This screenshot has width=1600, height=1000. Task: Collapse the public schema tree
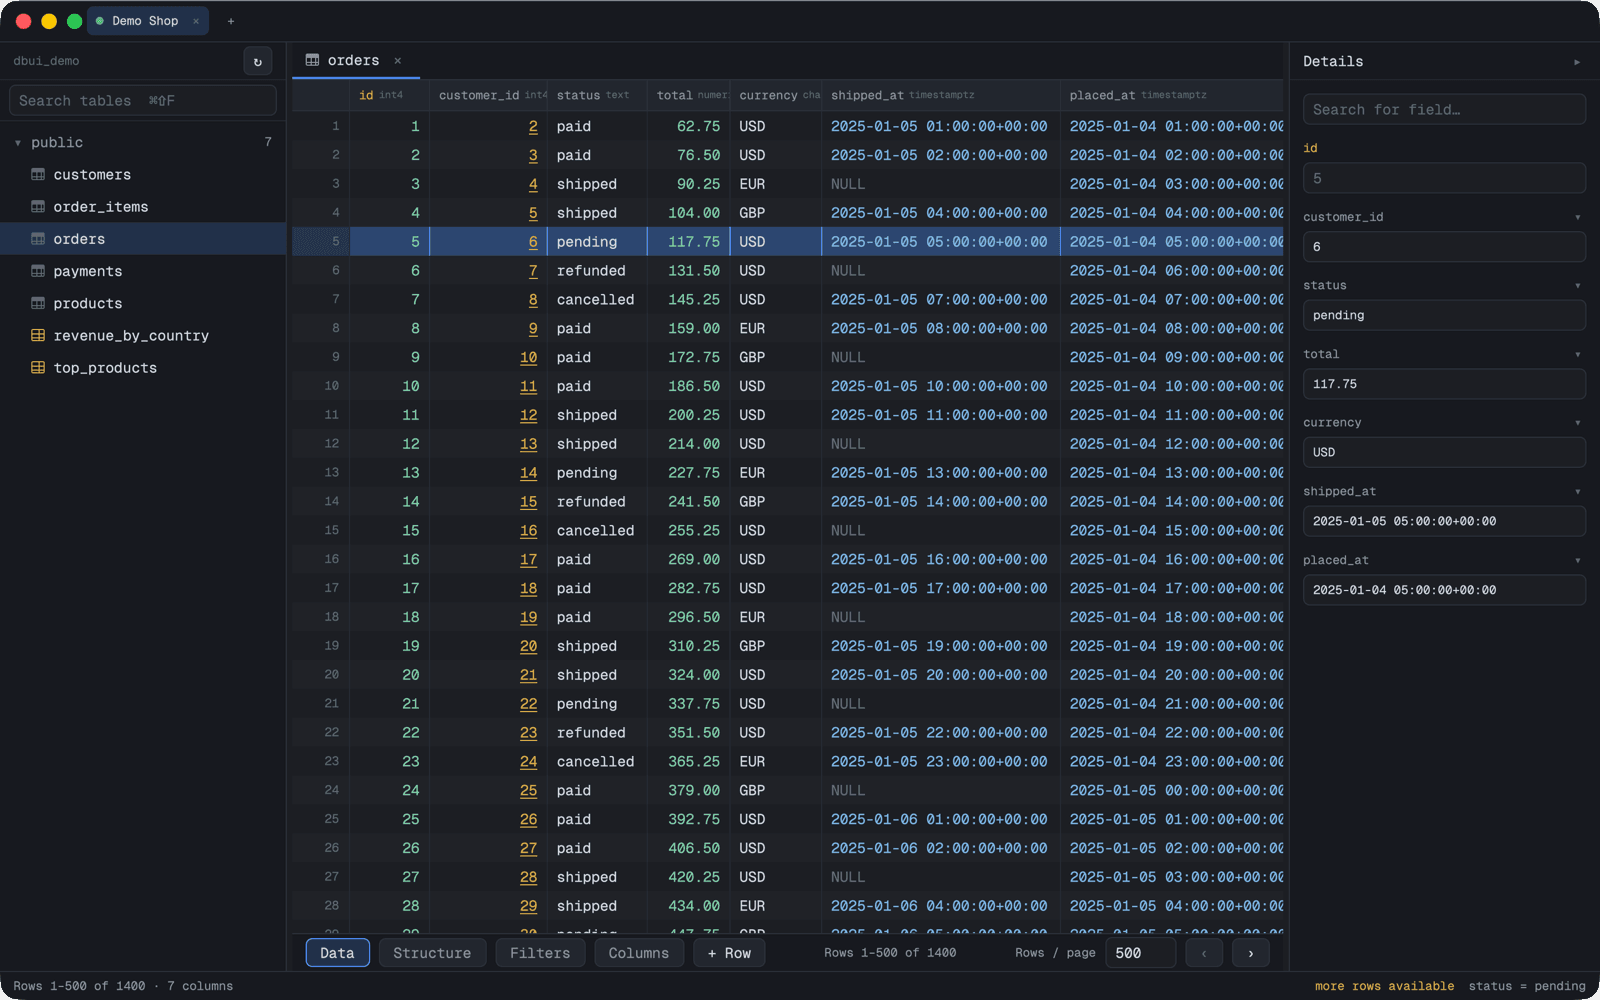[18, 143]
